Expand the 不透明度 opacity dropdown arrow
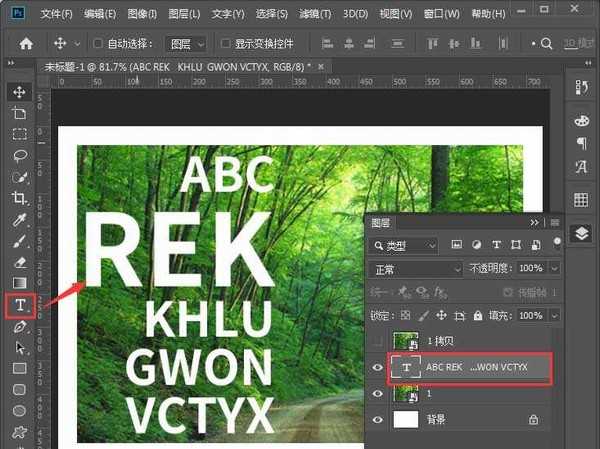The height and width of the screenshot is (449, 600). click(555, 269)
